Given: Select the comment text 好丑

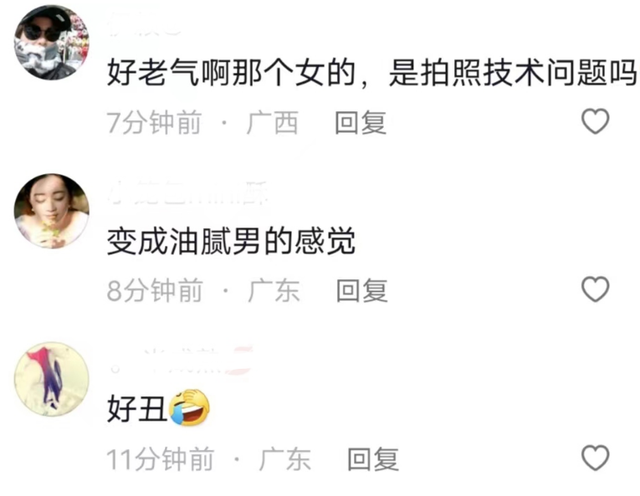Looking at the screenshot, I should (x=137, y=409).
